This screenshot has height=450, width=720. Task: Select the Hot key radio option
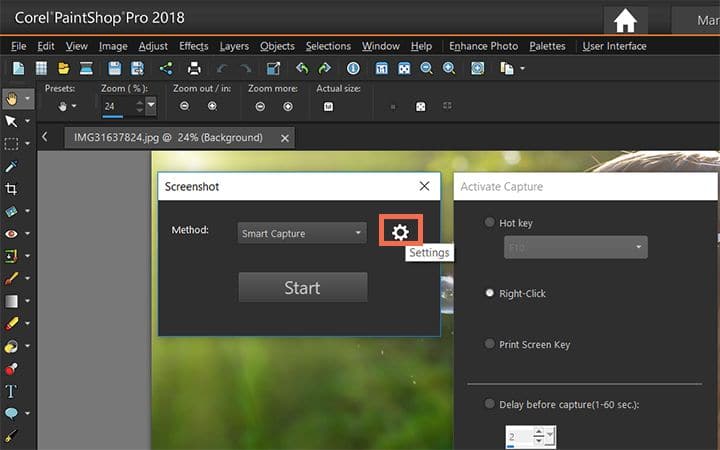point(489,222)
